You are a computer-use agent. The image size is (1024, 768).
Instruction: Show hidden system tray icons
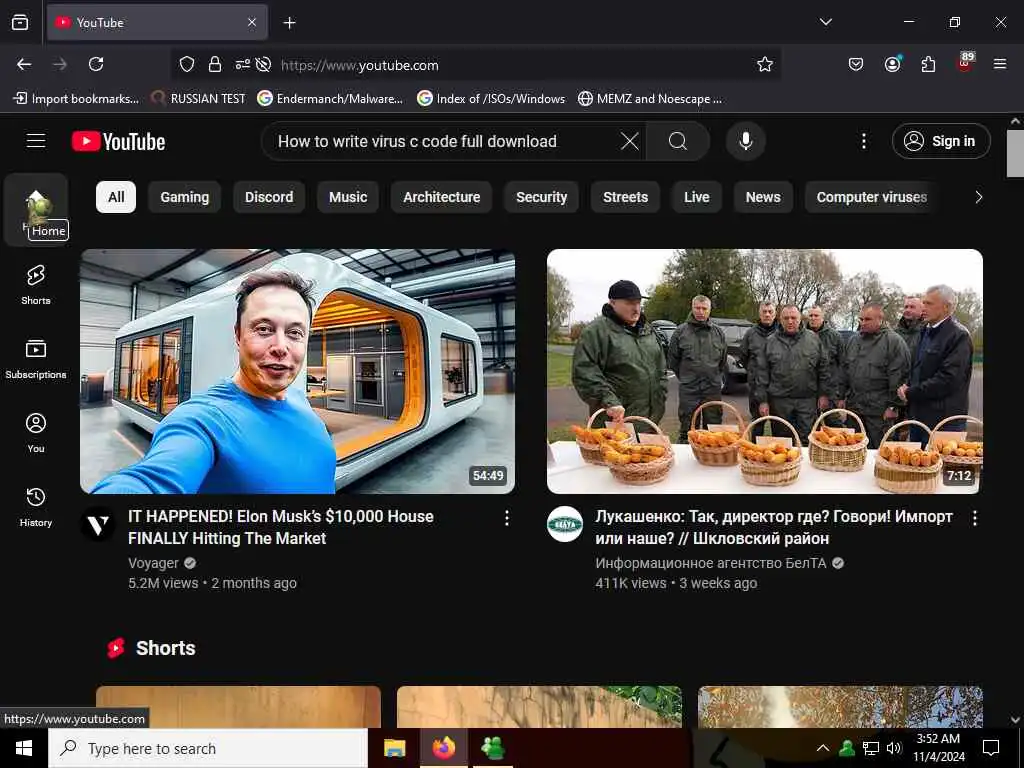coord(823,748)
